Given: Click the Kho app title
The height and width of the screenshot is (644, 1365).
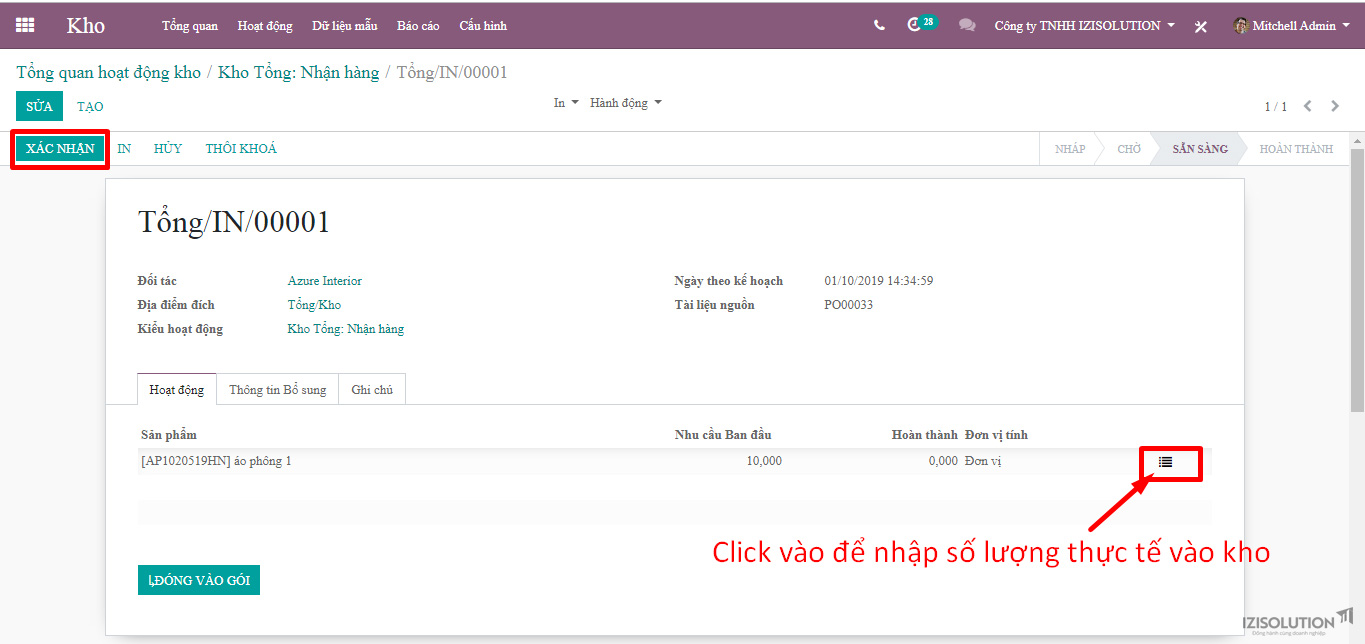Looking at the screenshot, I should point(86,25).
